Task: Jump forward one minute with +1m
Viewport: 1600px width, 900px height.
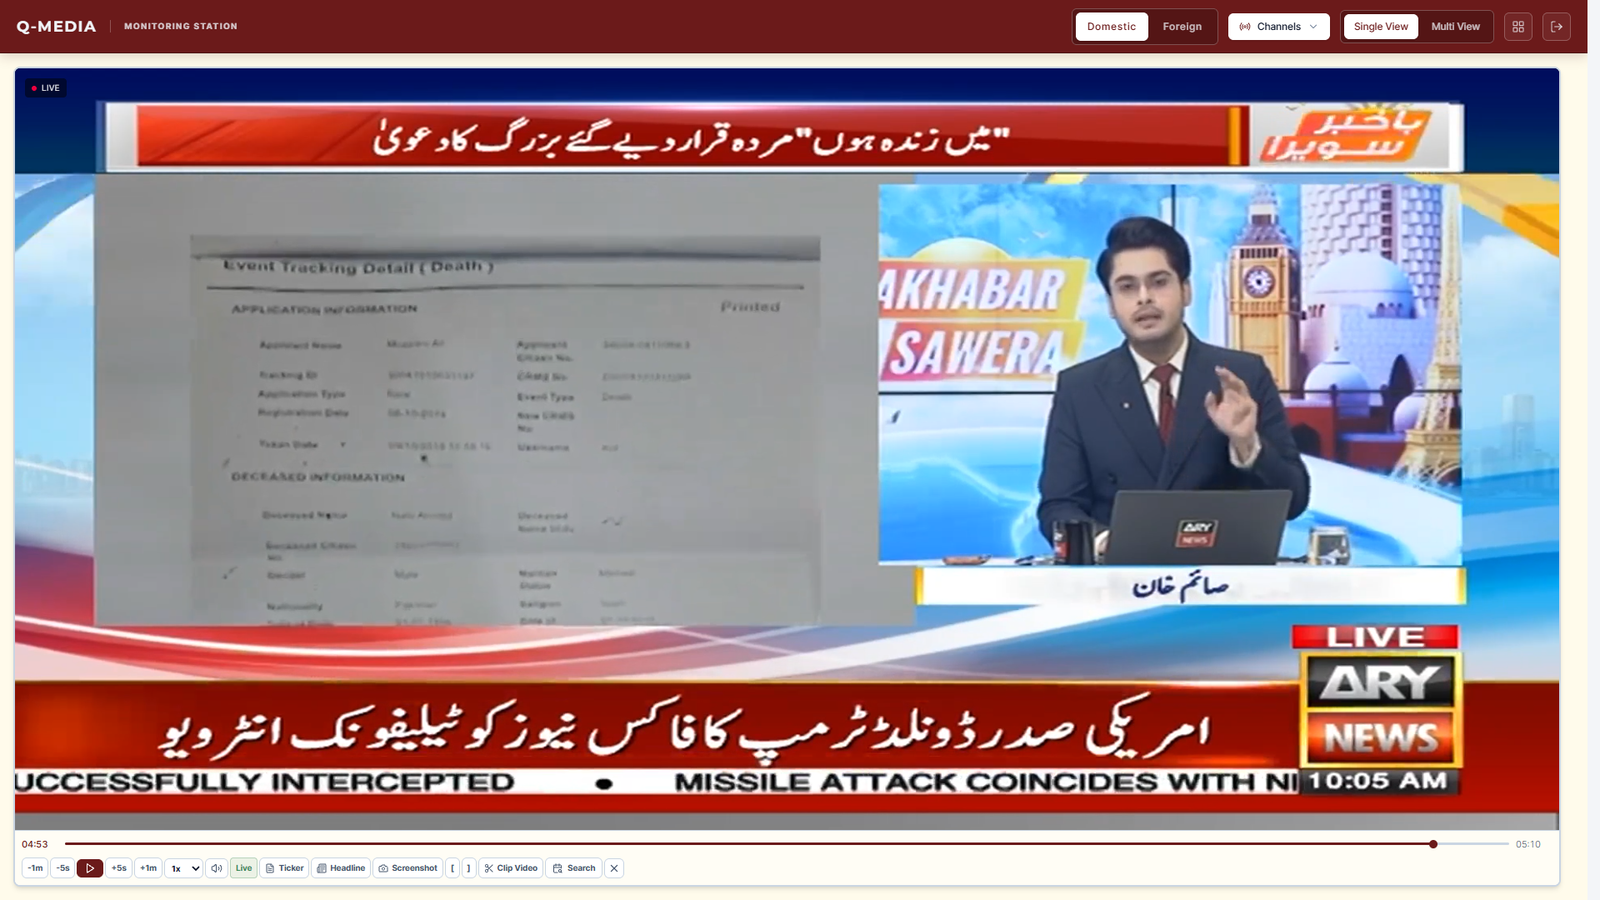Action: coord(148,868)
